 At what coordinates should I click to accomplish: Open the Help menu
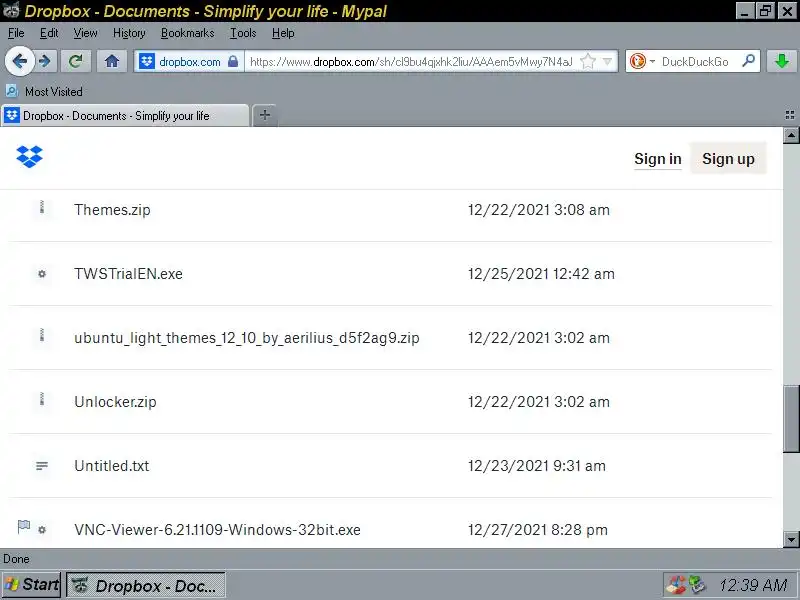pyautogui.click(x=283, y=33)
